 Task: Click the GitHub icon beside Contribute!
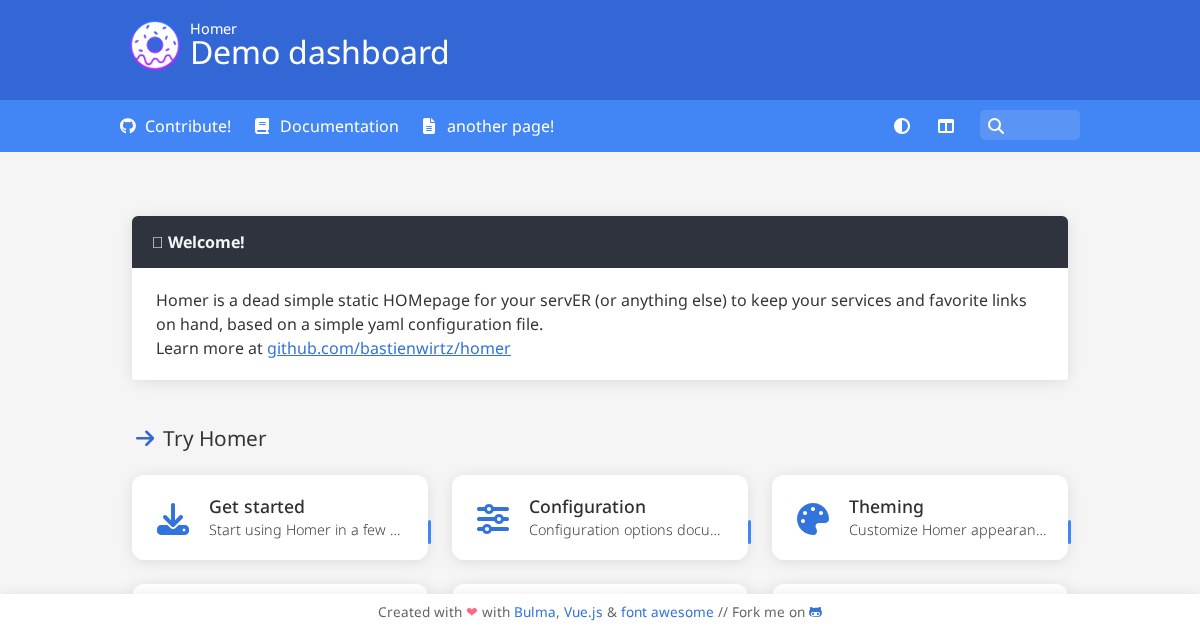point(128,126)
